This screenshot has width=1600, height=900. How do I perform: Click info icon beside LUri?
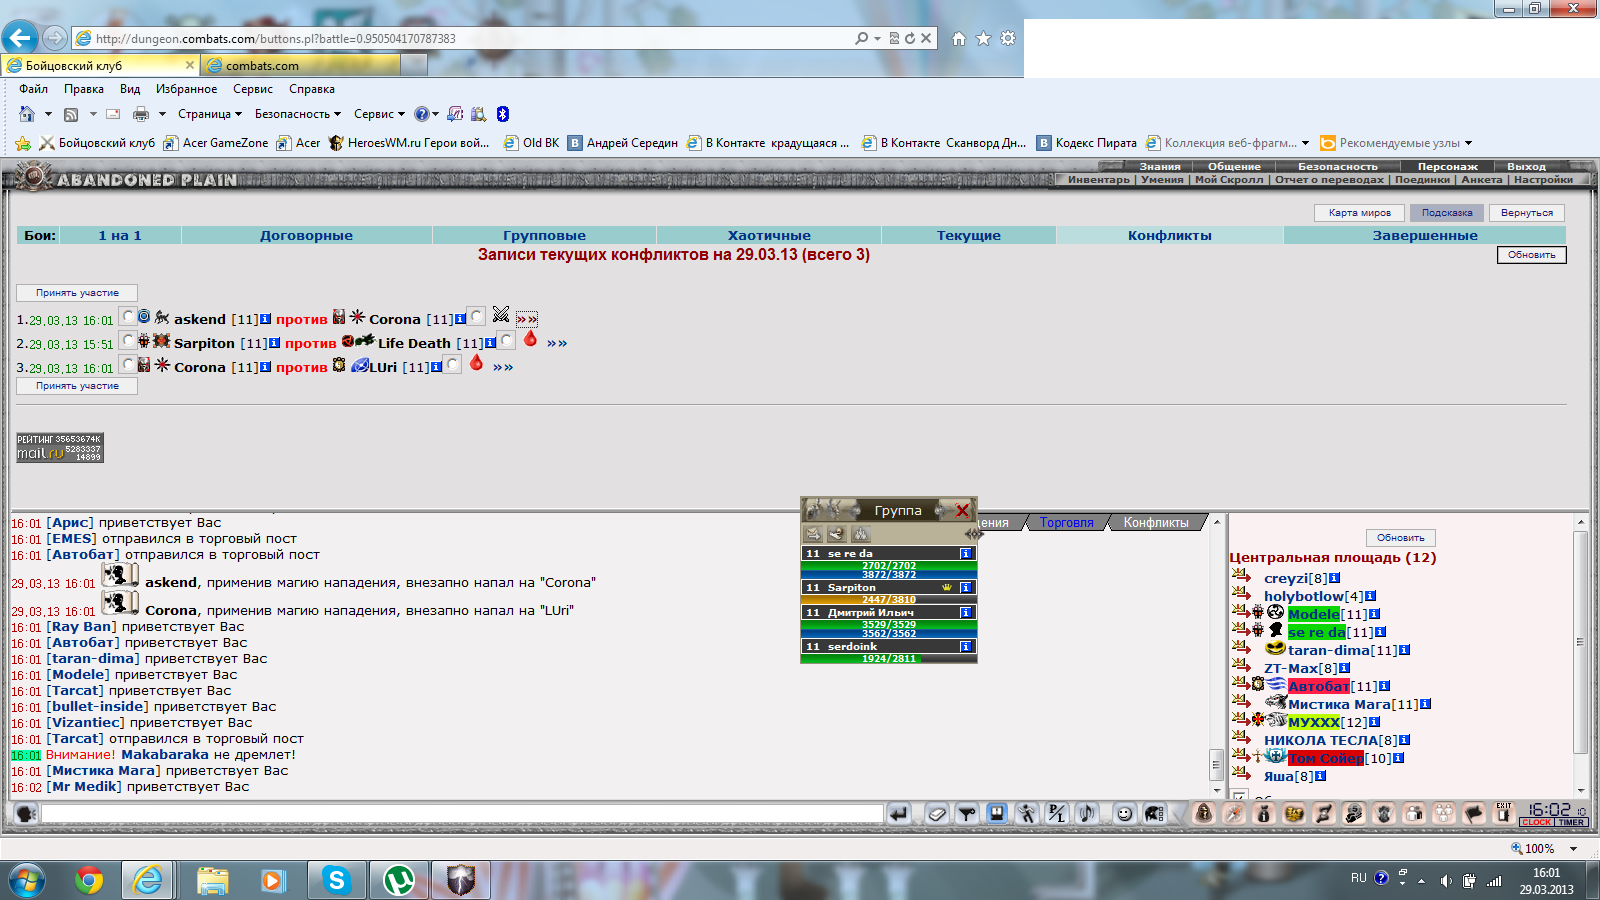436,367
